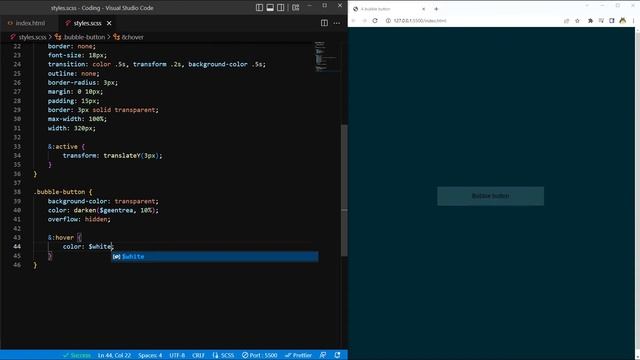This screenshot has height=360, width=640.
Task: Open the browser profile avatar
Action: [622, 20]
